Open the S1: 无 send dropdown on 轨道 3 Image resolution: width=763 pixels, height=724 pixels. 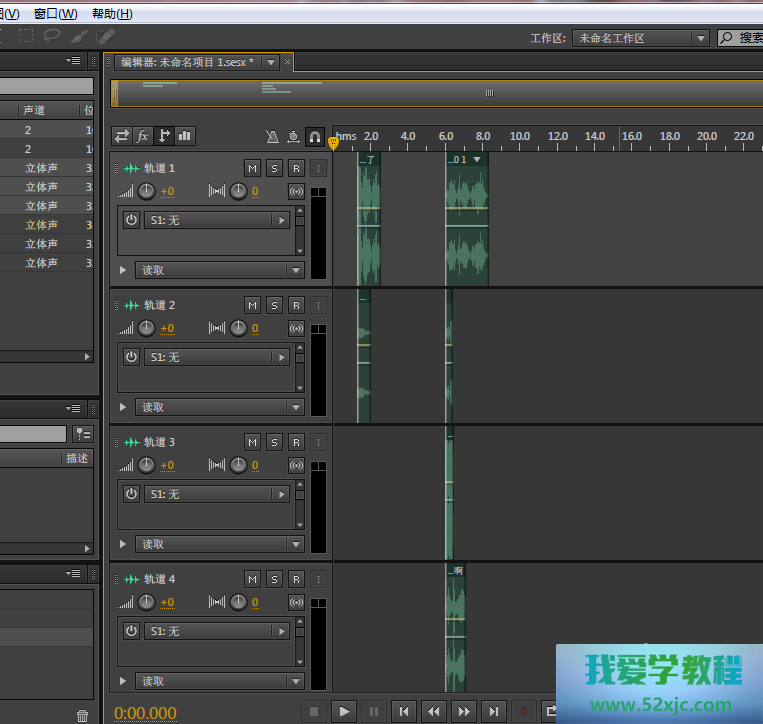(x=216, y=494)
